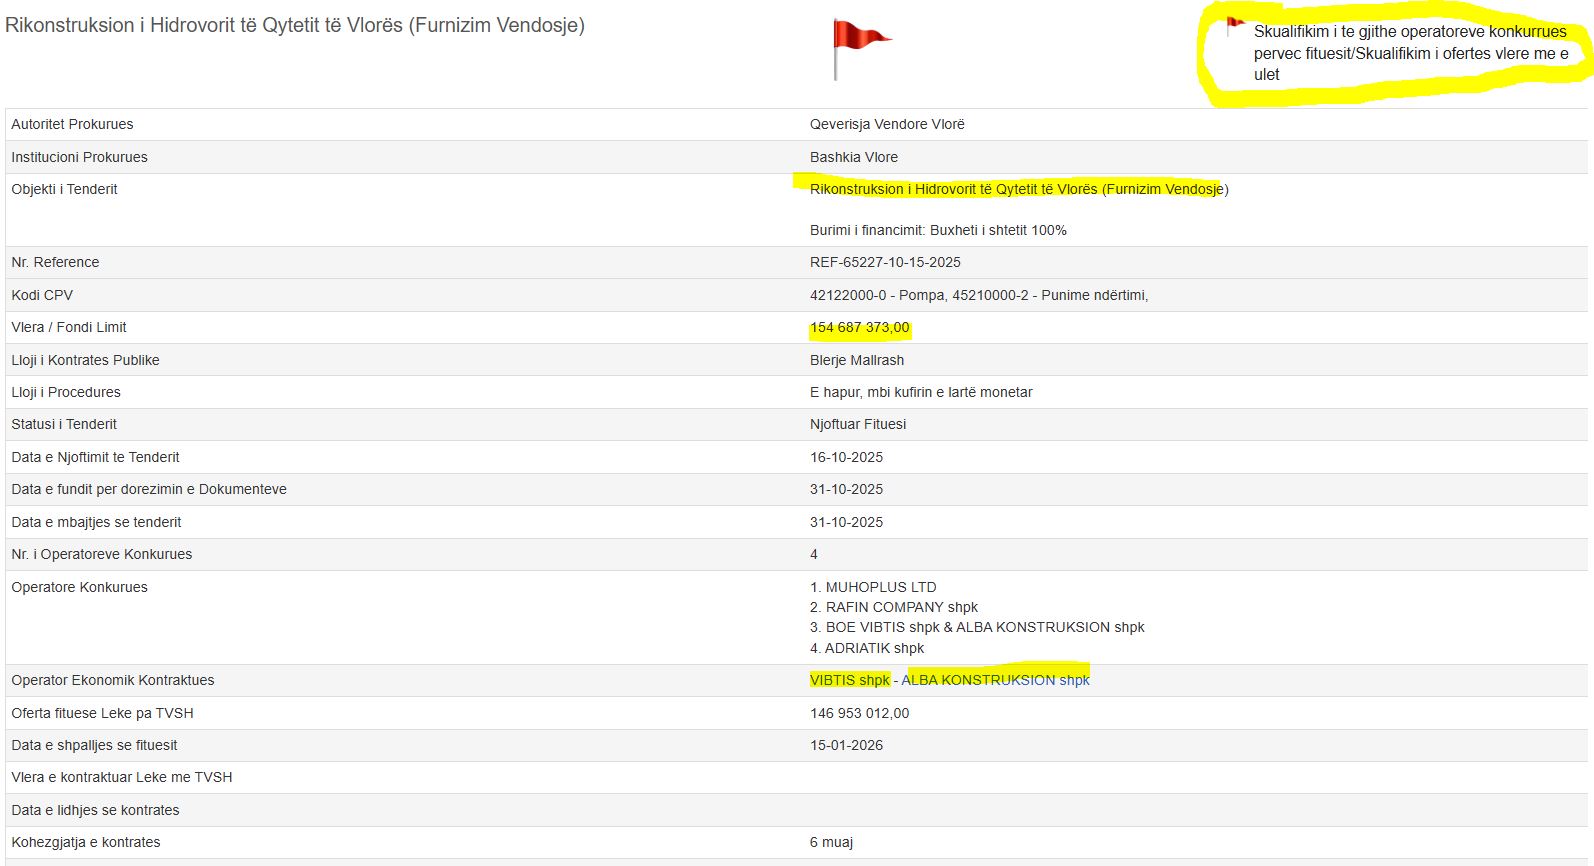Screen dimensions: 1594x866
Task: Click the Njoftuar Fituesi tender status
Action: (x=857, y=424)
